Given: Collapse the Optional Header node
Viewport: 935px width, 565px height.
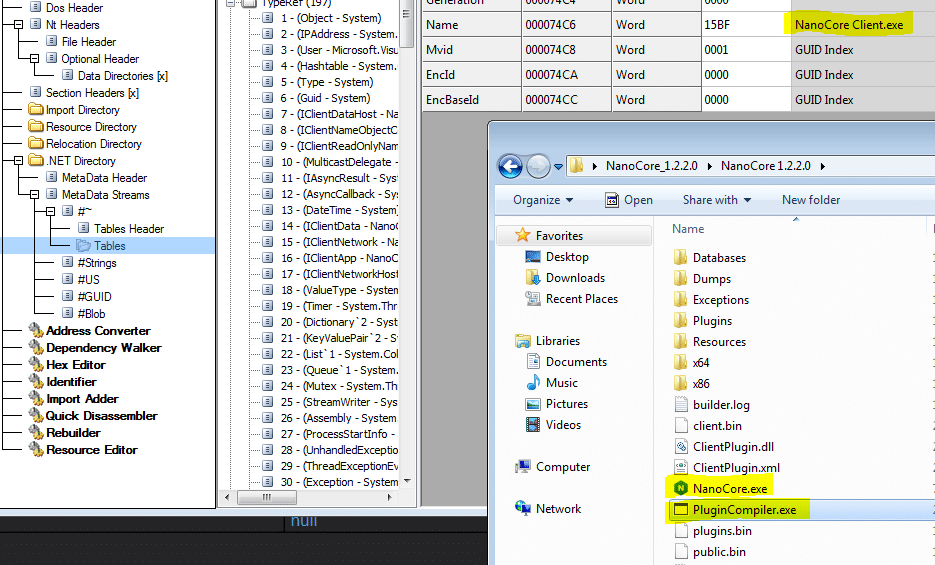Looking at the screenshot, I should (35, 58).
